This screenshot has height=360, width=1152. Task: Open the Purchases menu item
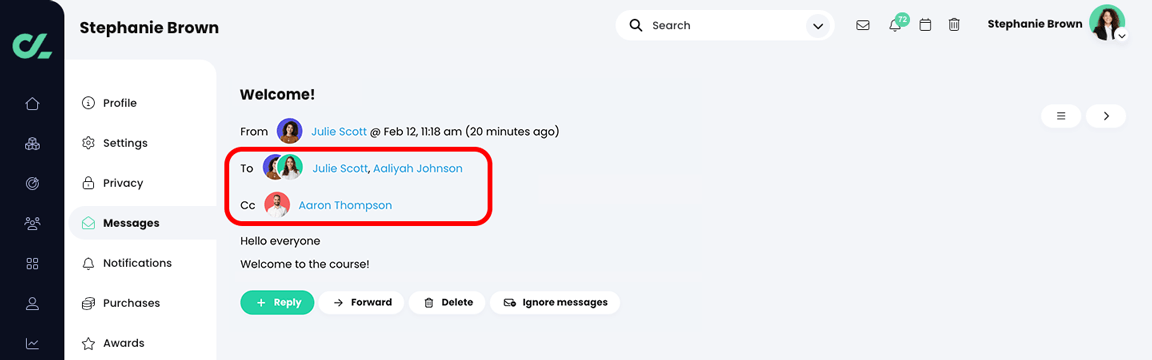click(131, 303)
